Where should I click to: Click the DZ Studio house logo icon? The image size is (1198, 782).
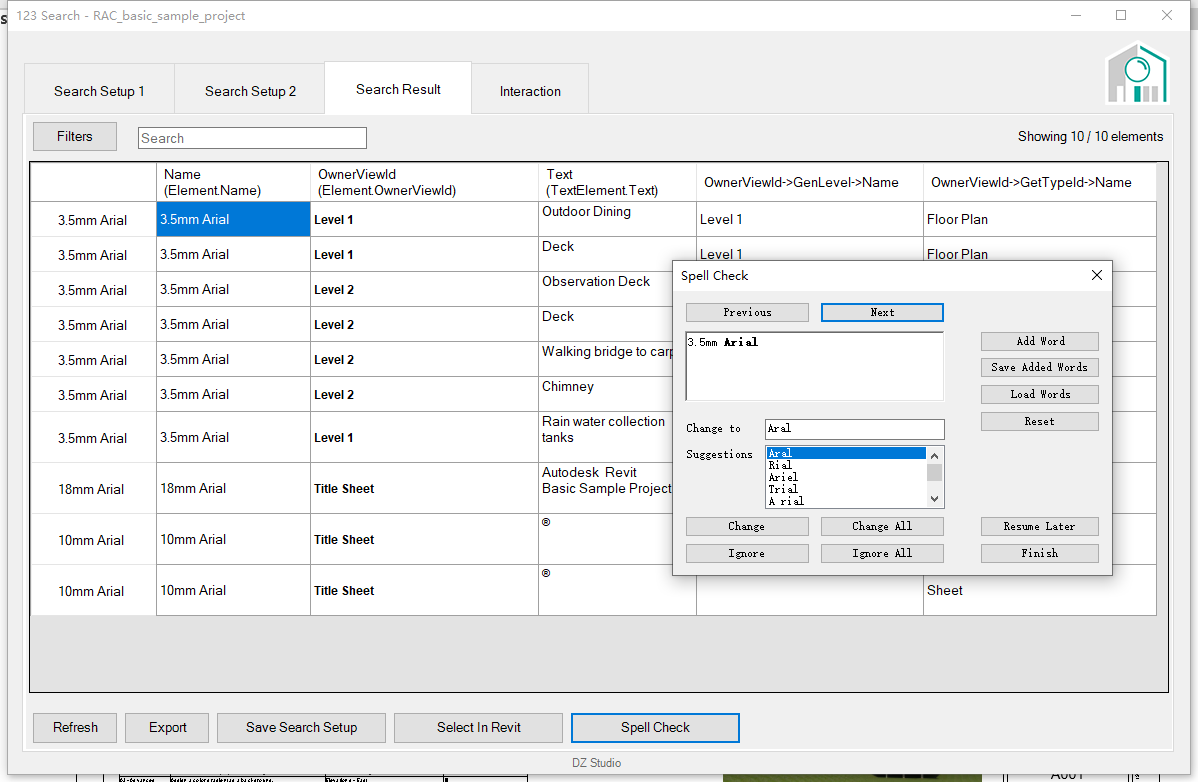pos(1136,73)
